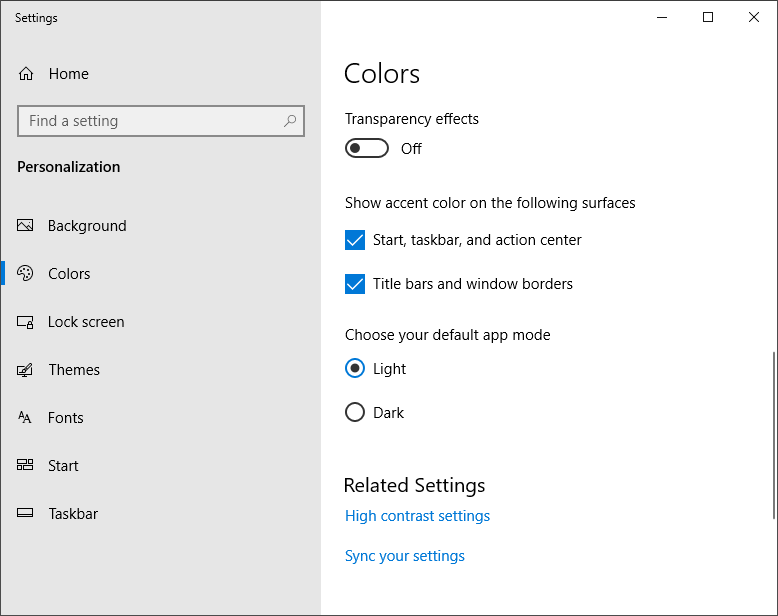778x616 pixels.
Task: Click the Colors palette icon
Action: [26, 274]
